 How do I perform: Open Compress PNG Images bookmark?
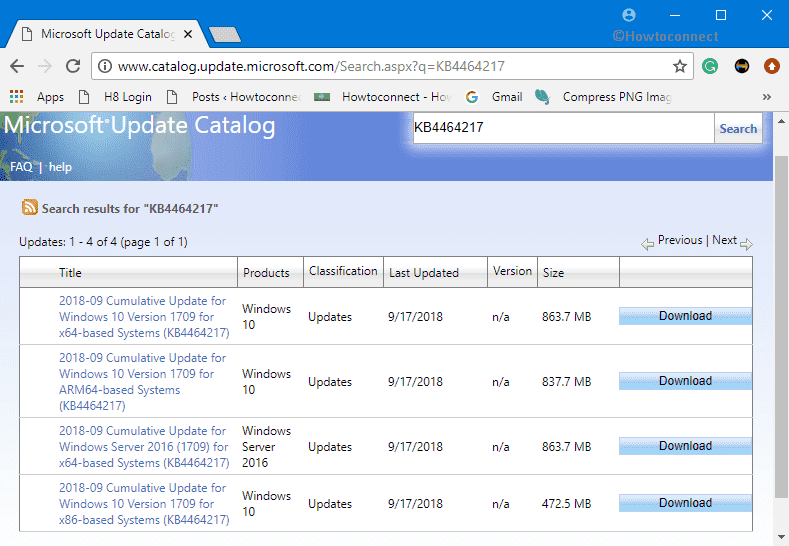pyautogui.click(x=603, y=97)
